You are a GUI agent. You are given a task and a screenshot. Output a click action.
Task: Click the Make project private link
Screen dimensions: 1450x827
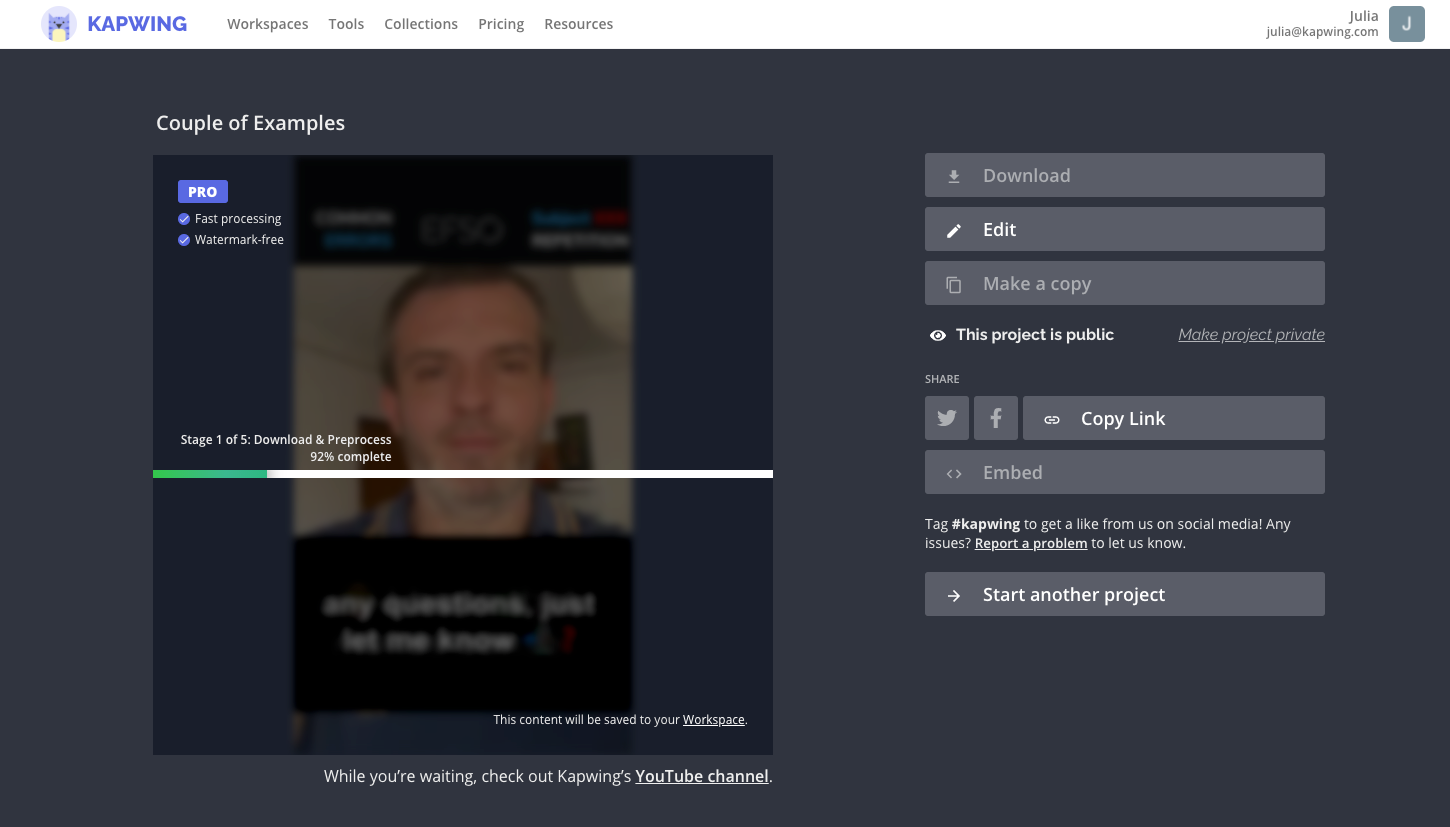point(1251,335)
